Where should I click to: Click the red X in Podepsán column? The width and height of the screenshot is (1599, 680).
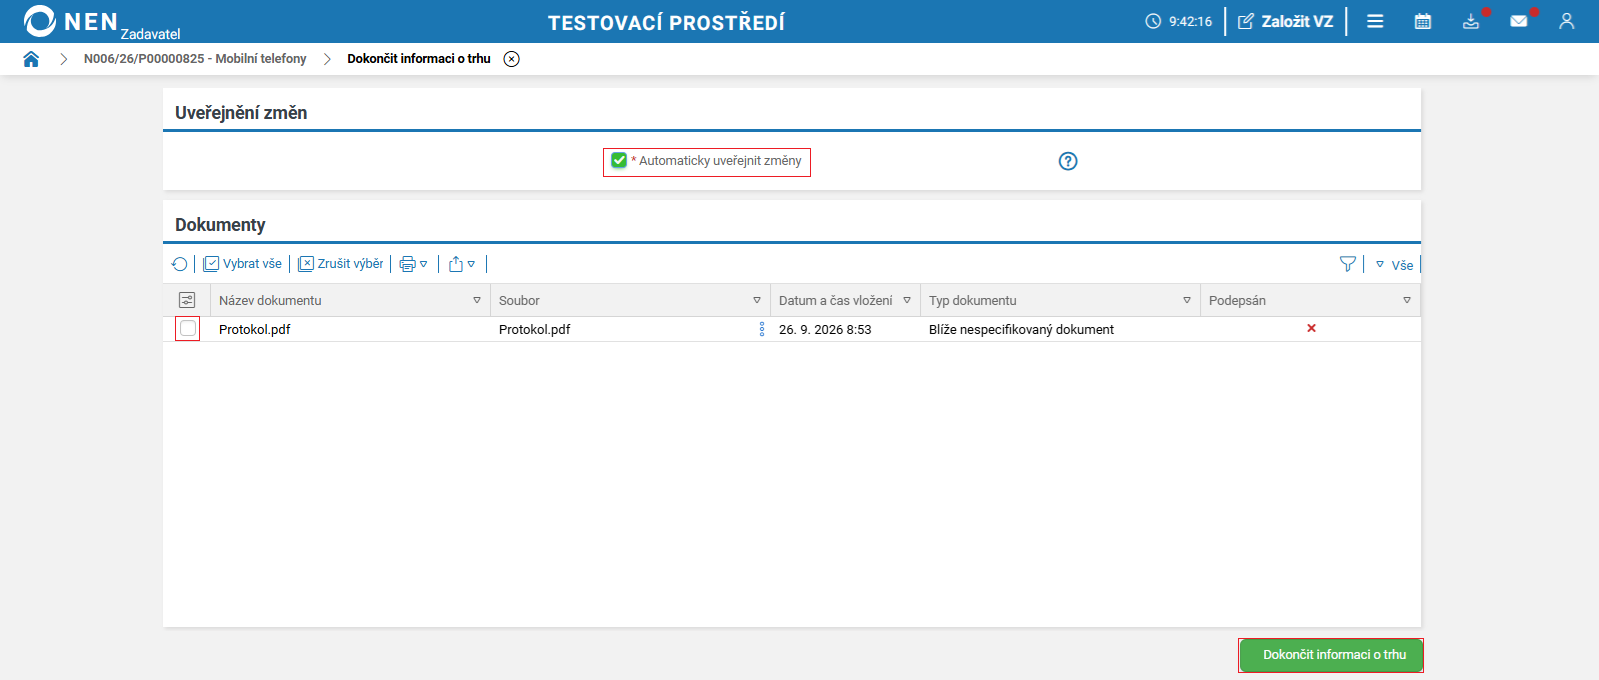[1311, 328]
